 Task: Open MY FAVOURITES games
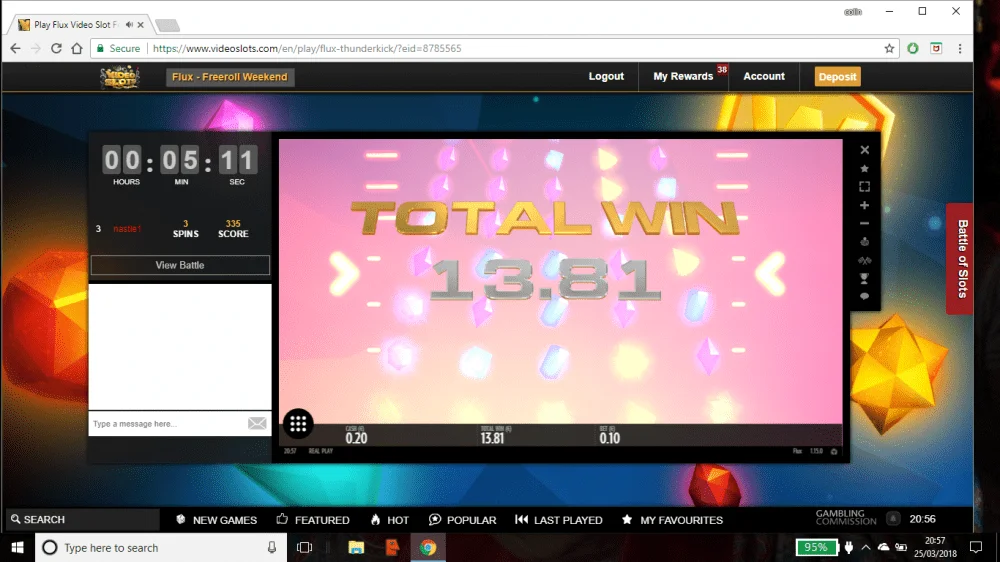[x=672, y=520]
